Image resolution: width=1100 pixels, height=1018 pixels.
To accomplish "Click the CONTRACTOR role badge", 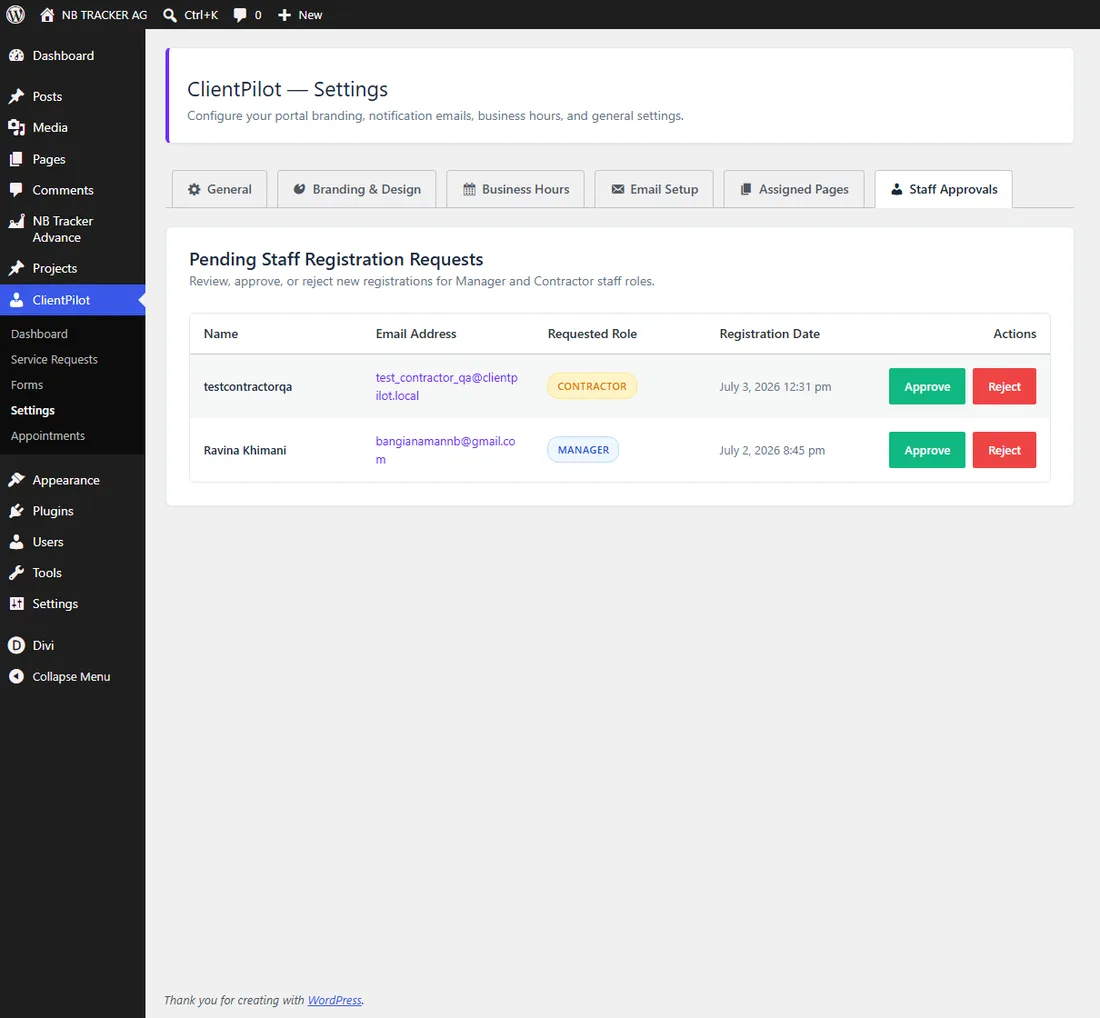I will click(x=591, y=387).
